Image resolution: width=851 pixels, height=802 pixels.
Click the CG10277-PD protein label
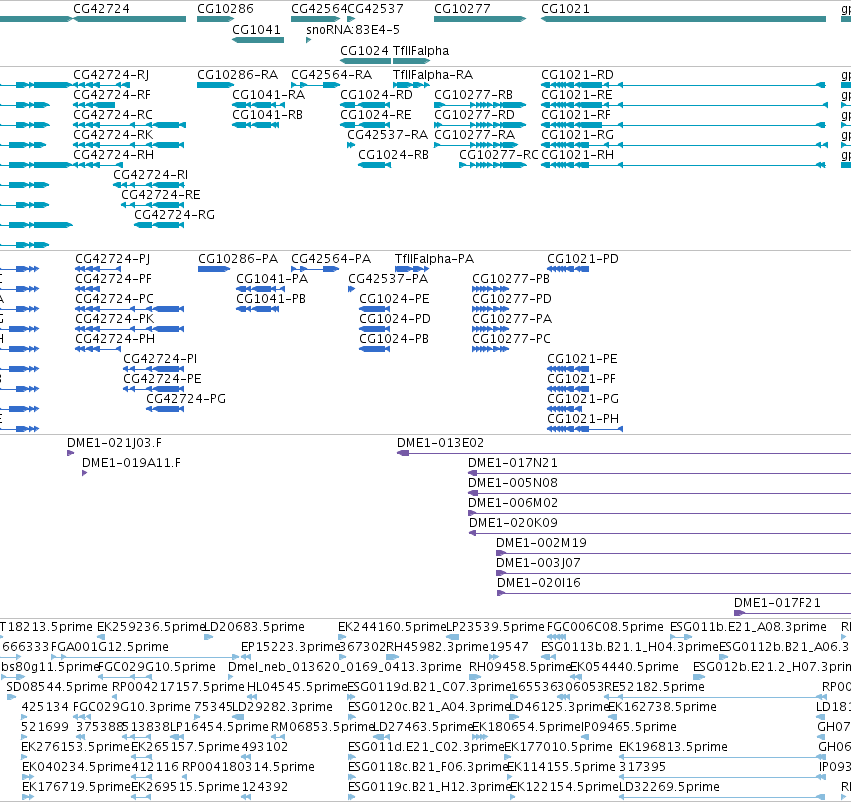point(512,299)
